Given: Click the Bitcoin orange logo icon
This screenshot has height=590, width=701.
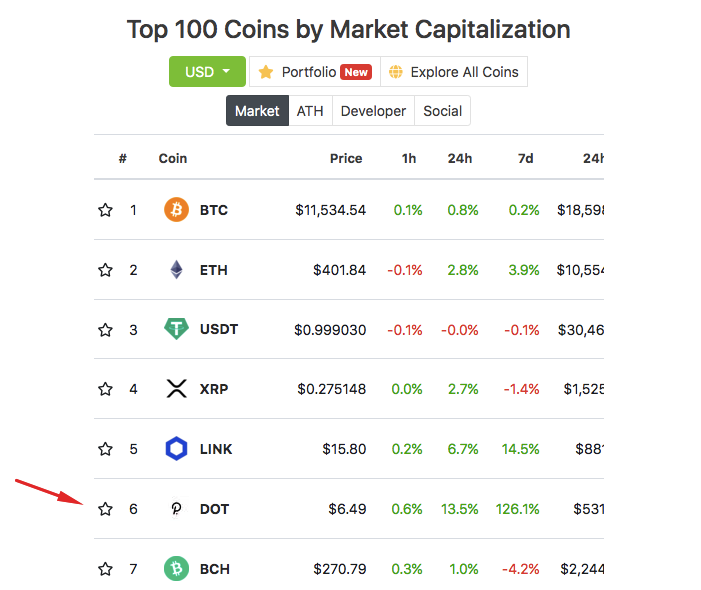Looking at the screenshot, I should 176,210.
